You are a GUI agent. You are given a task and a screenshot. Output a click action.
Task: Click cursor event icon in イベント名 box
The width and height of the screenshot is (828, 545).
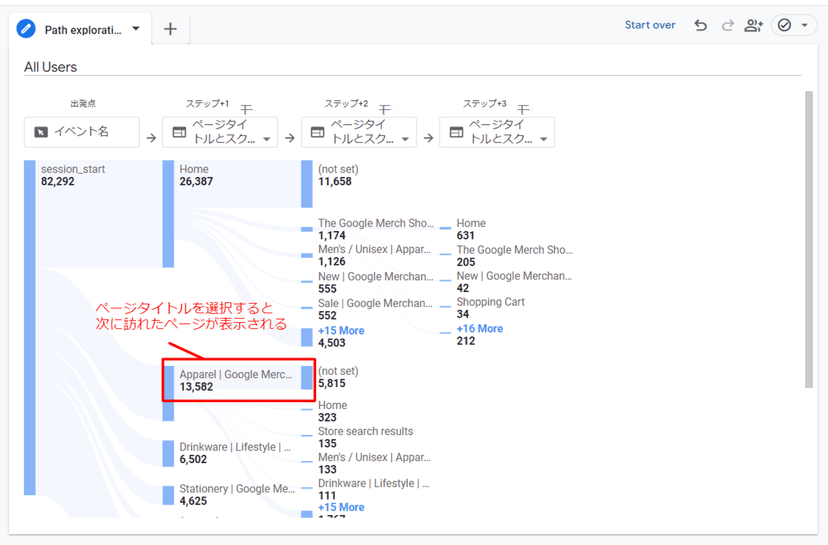41,132
